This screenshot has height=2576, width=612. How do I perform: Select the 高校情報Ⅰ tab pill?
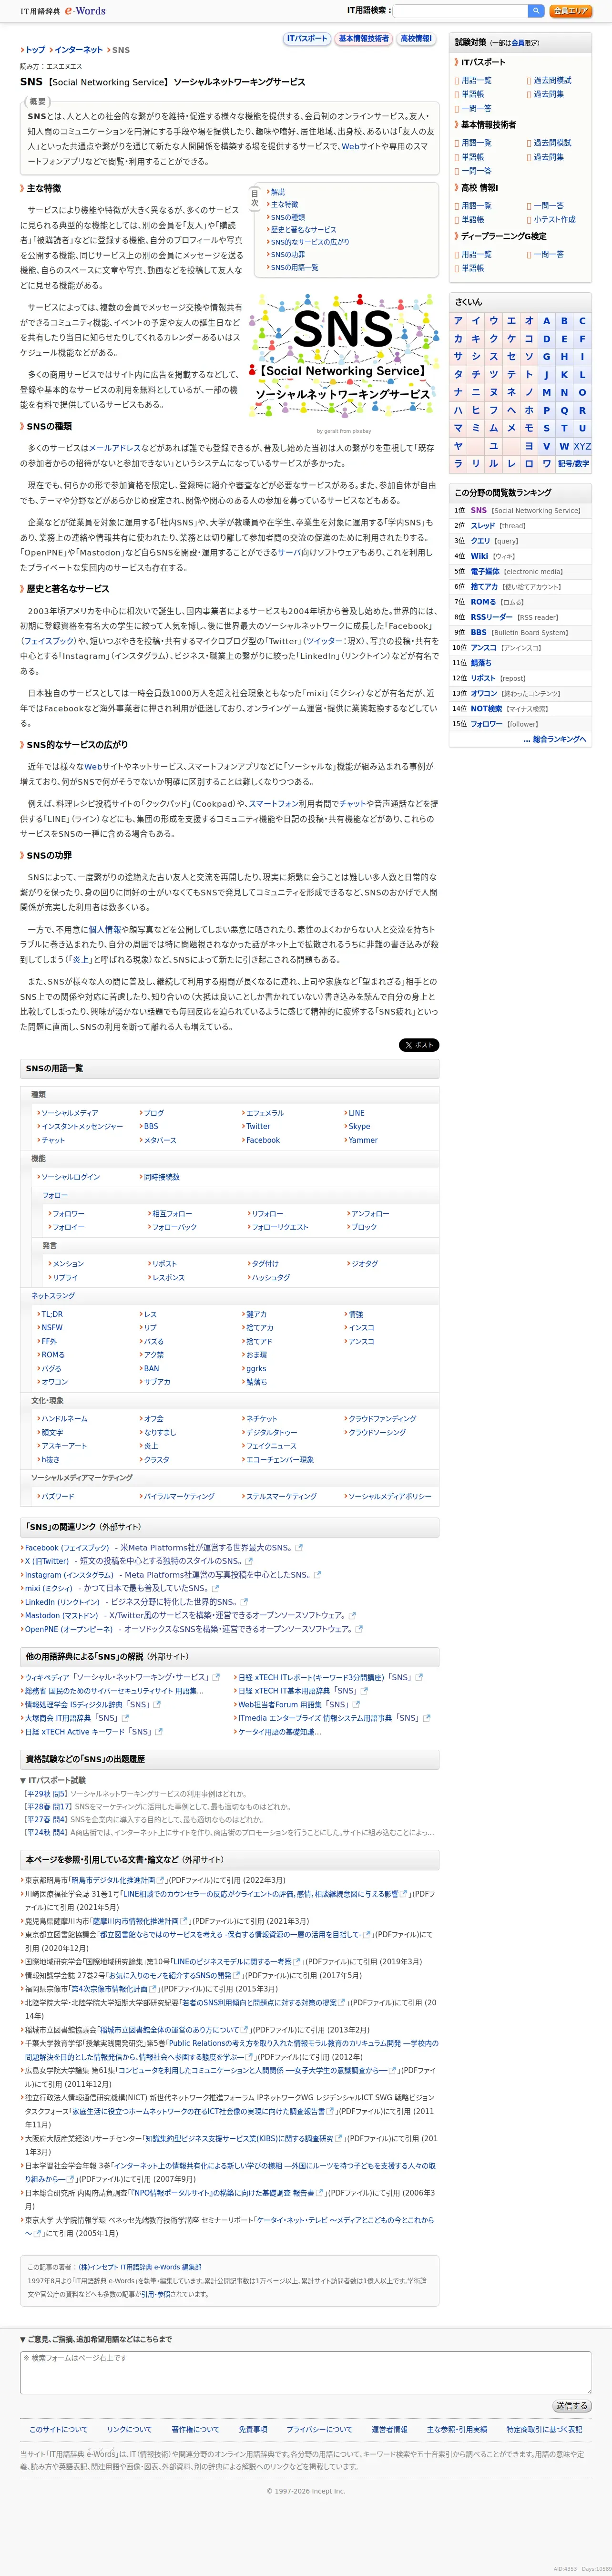416,39
